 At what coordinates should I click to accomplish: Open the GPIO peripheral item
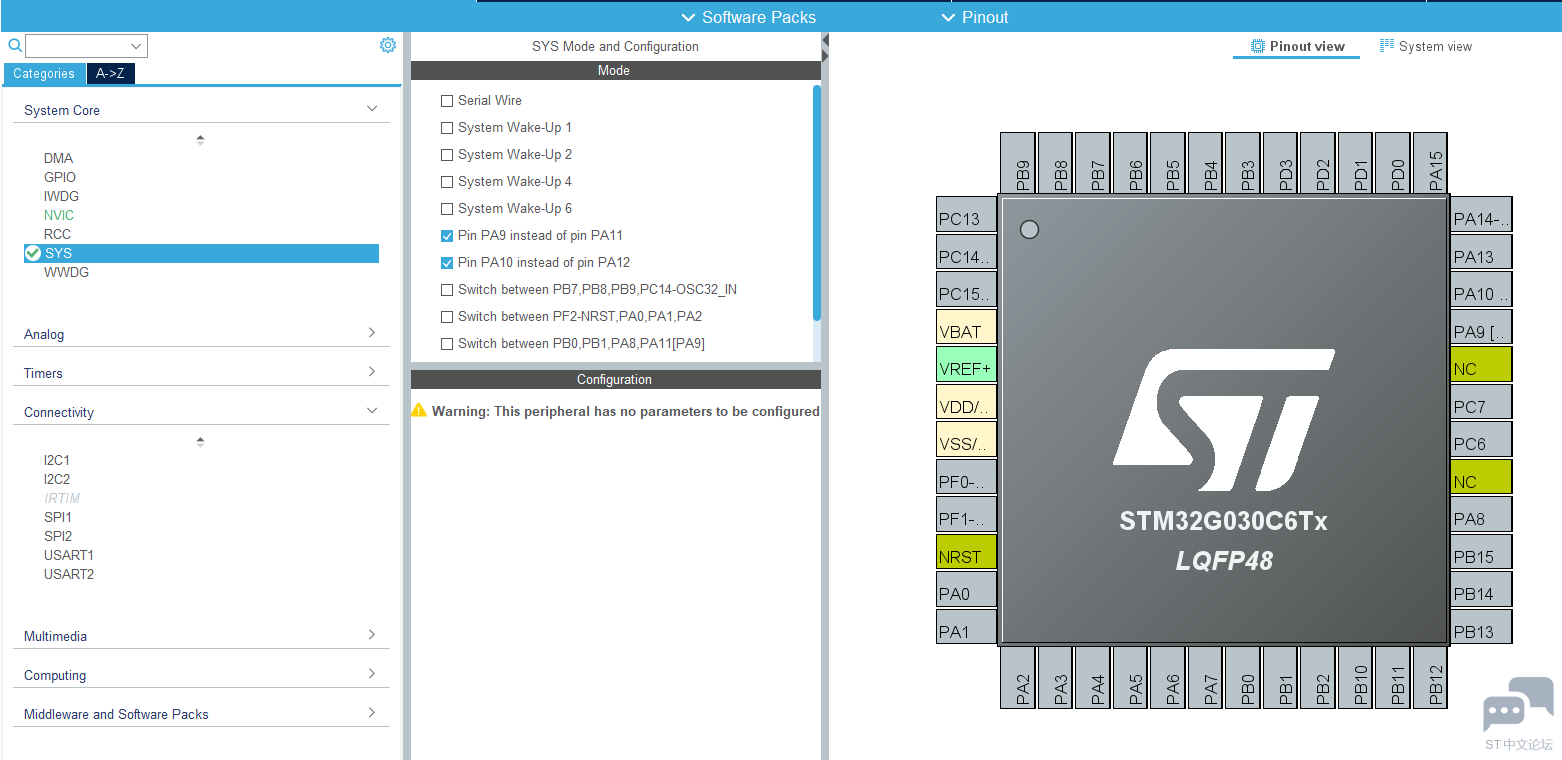click(60, 177)
